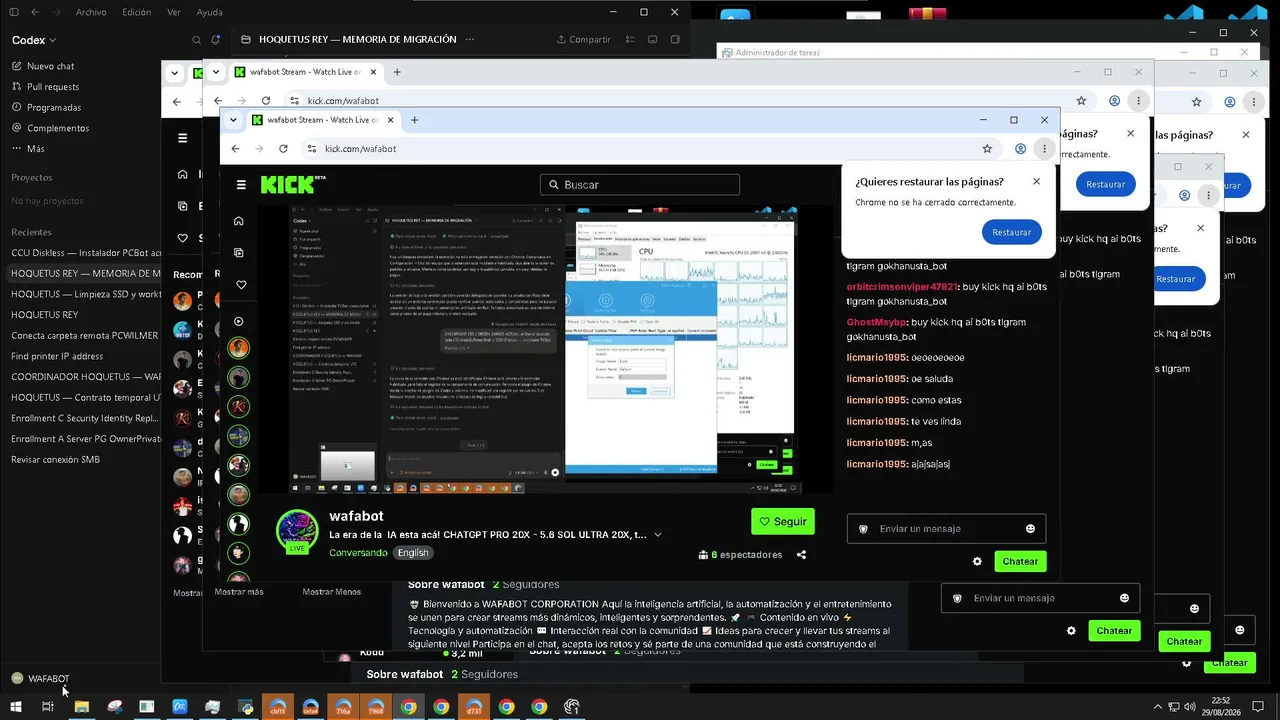Open the Windows Start menu
1280x720 pixels.
point(16,707)
